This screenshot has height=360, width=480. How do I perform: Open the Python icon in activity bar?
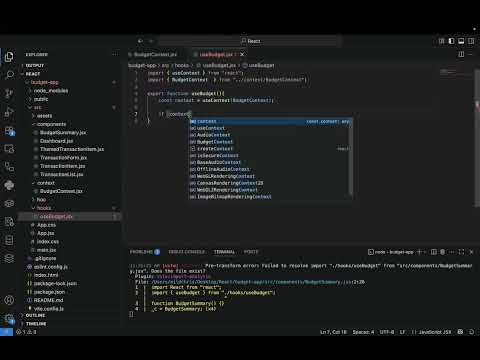(9, 185)
